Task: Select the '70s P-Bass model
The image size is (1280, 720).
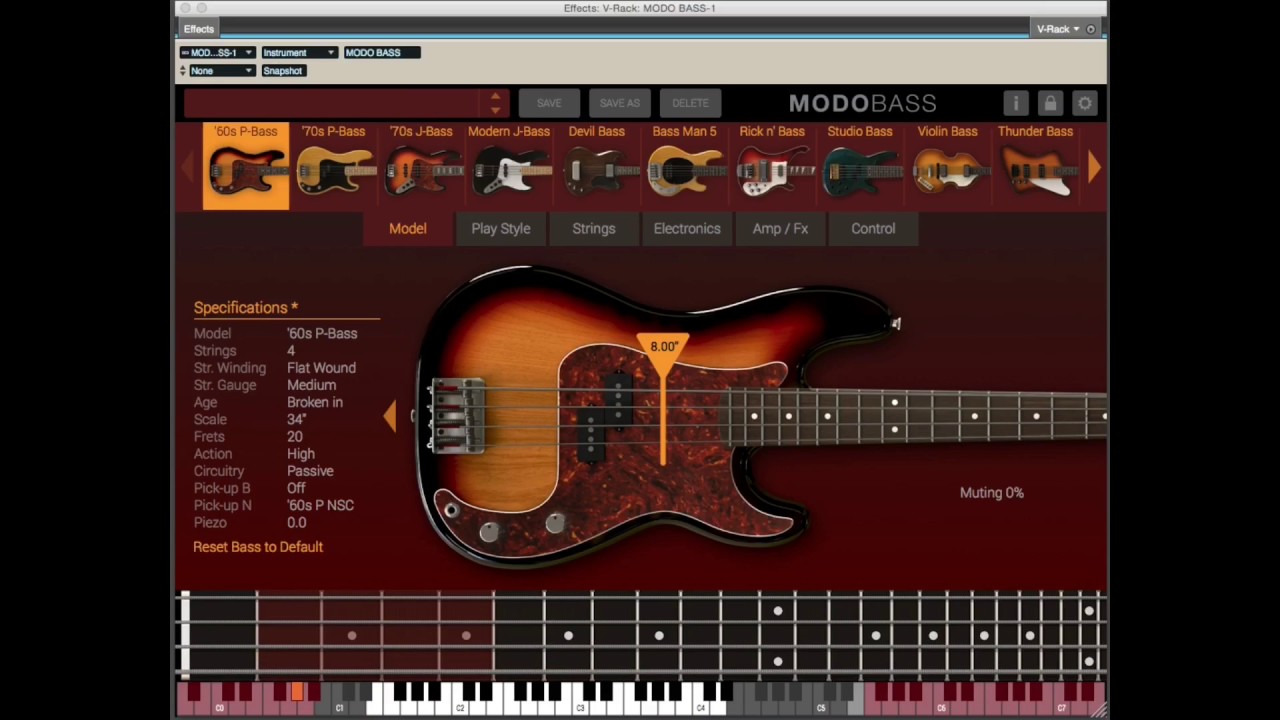Action: (x=333, y=166)
